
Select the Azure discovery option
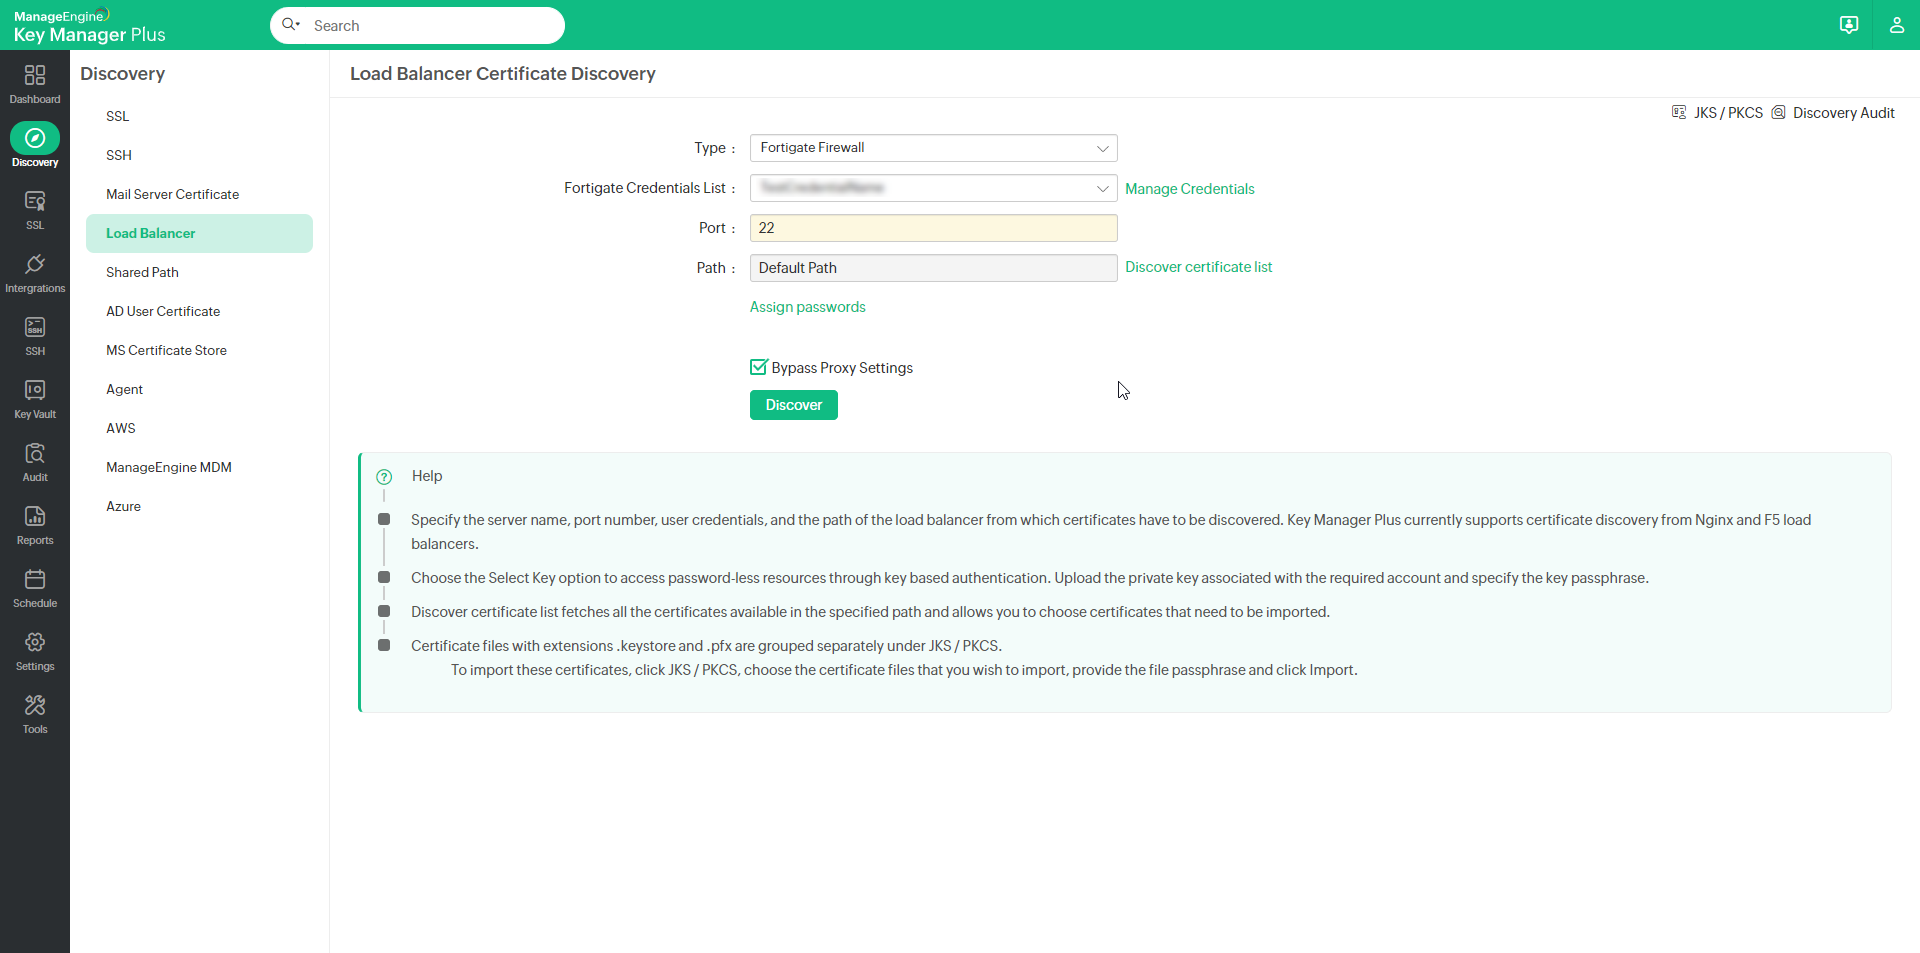point(122,506)
